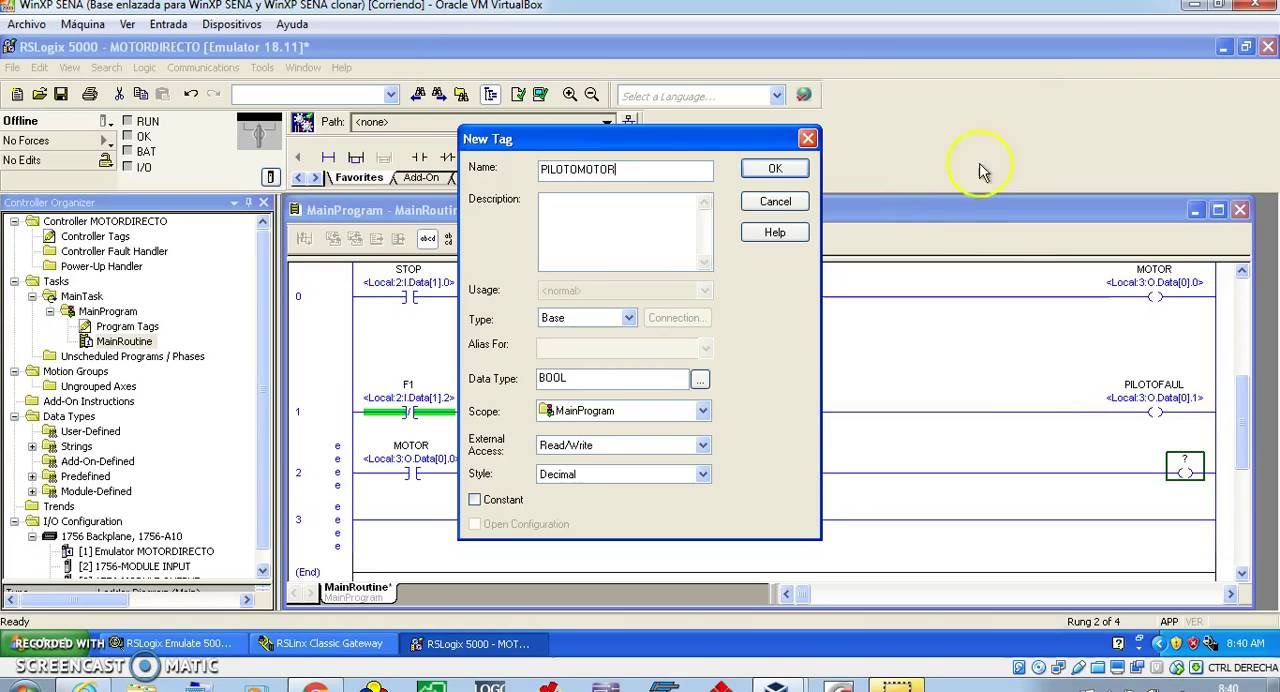Screen dimensions: 1280x692
Task: Collapse the Tasks tree node
Action: point(15,281)
